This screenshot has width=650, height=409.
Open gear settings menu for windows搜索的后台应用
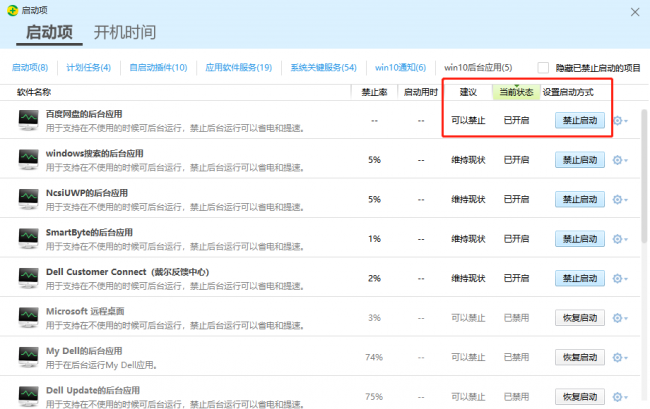(x=620, y=160)
